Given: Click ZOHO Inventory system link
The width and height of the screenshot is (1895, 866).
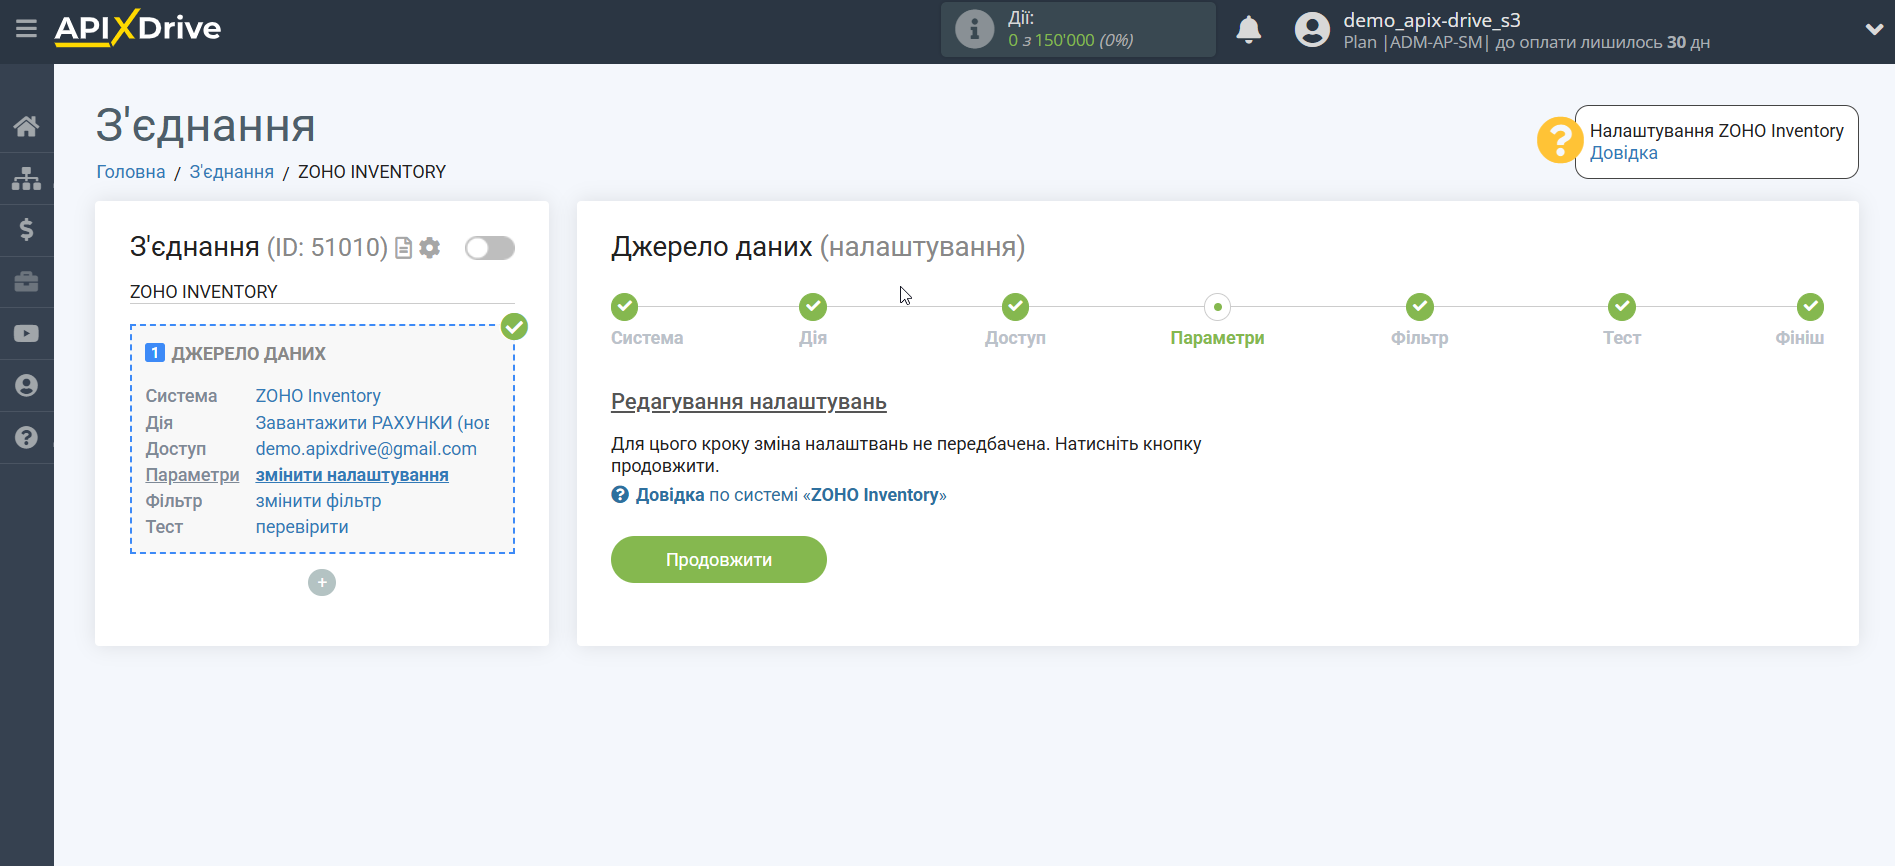Looking at the screenshot, I should tap(318, 396).
